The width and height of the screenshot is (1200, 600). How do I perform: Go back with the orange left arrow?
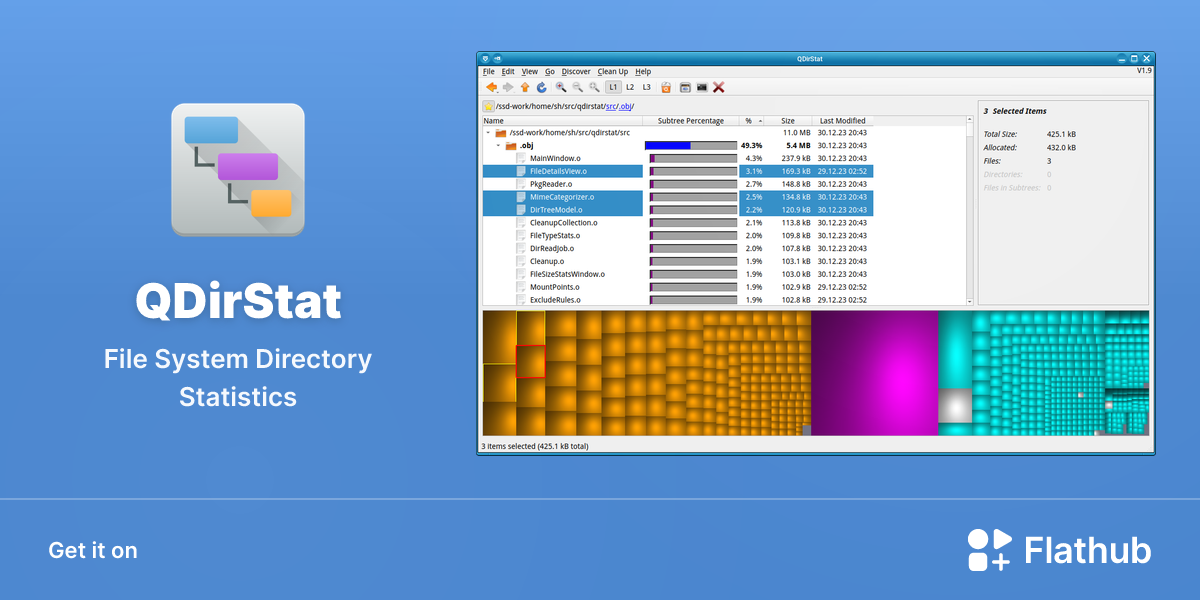[x=491, y=87]
